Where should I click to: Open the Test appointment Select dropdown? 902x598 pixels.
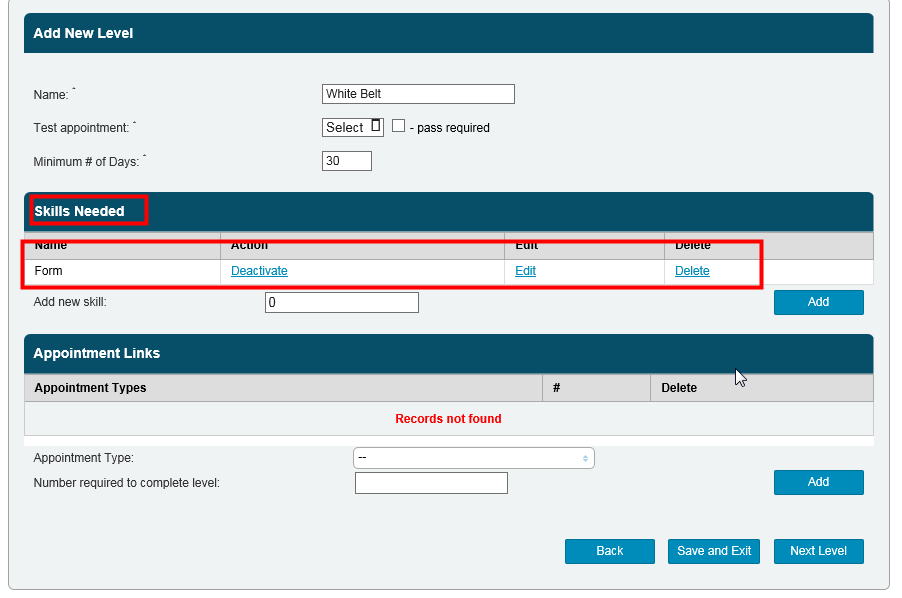[353, 127]
